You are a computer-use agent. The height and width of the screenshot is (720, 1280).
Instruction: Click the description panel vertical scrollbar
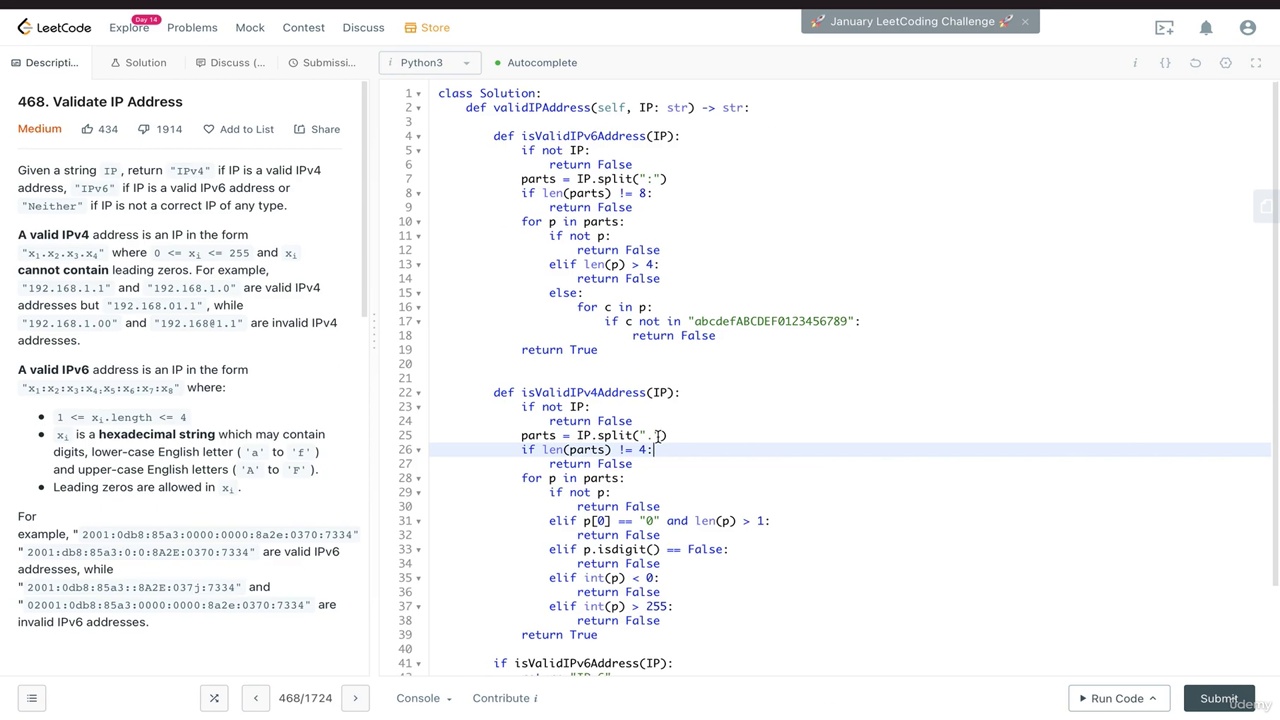tap(363, 200)
